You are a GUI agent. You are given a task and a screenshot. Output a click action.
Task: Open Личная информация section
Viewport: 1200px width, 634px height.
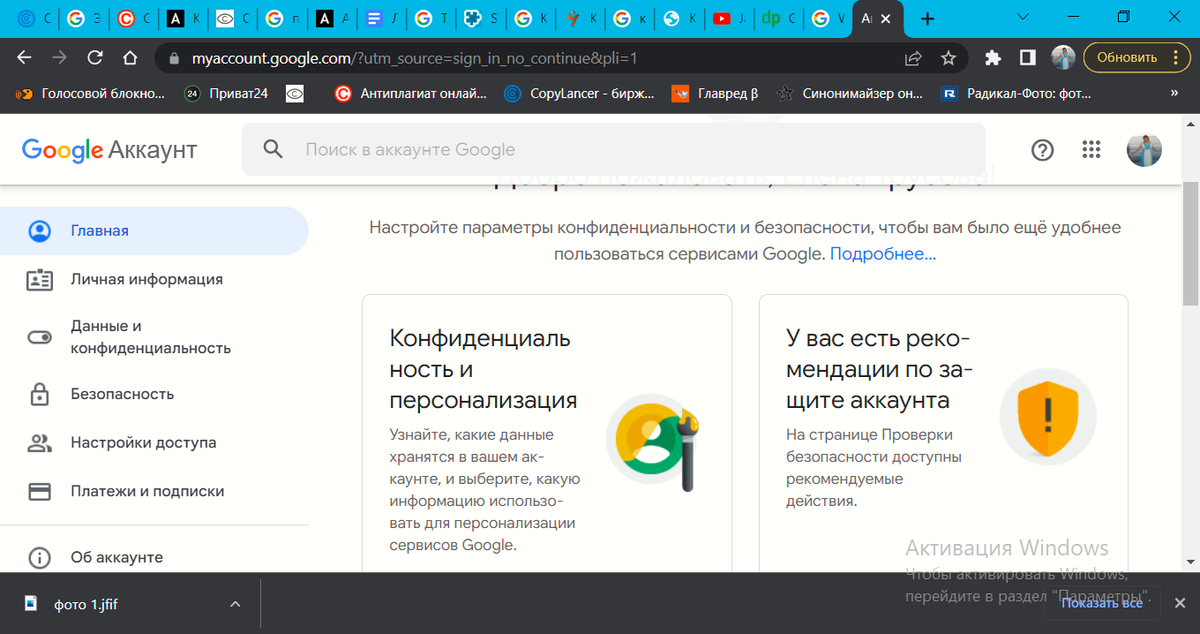(154, 280)
